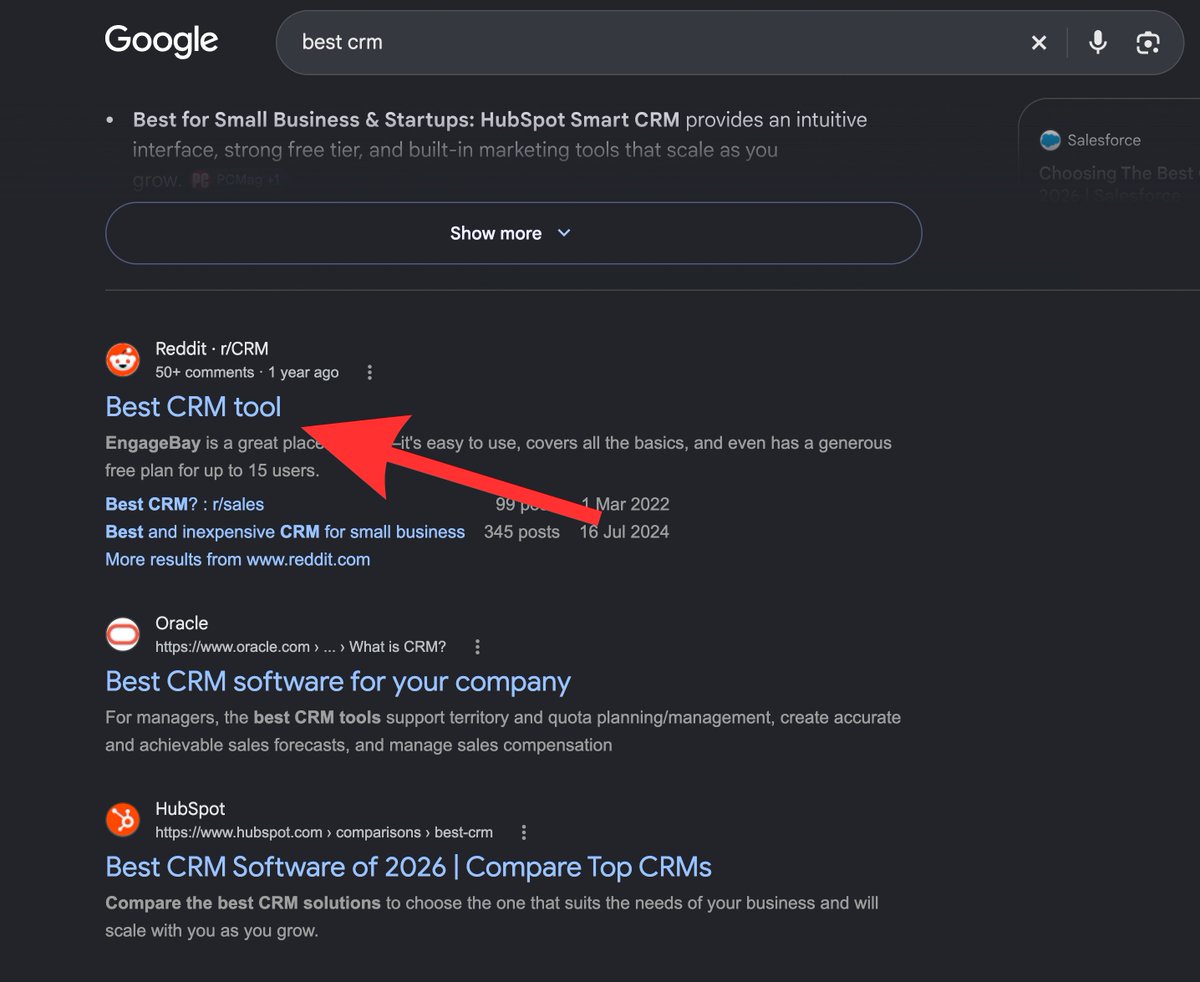The height and width of the screenshot is (982, 1200).
Task: Click the "Reddit · r/CRM" source name
Action: coord(212,348)
